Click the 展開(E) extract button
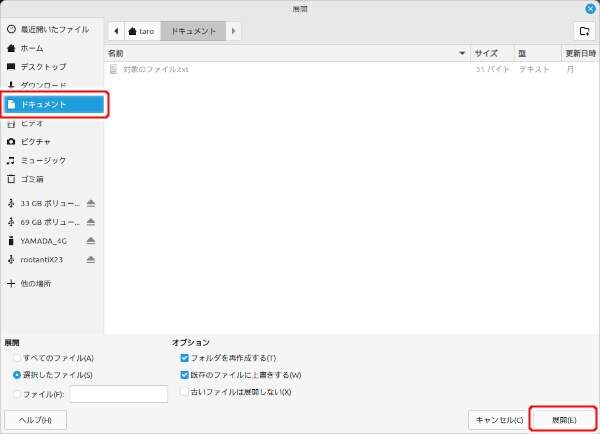 pos(563,420)
